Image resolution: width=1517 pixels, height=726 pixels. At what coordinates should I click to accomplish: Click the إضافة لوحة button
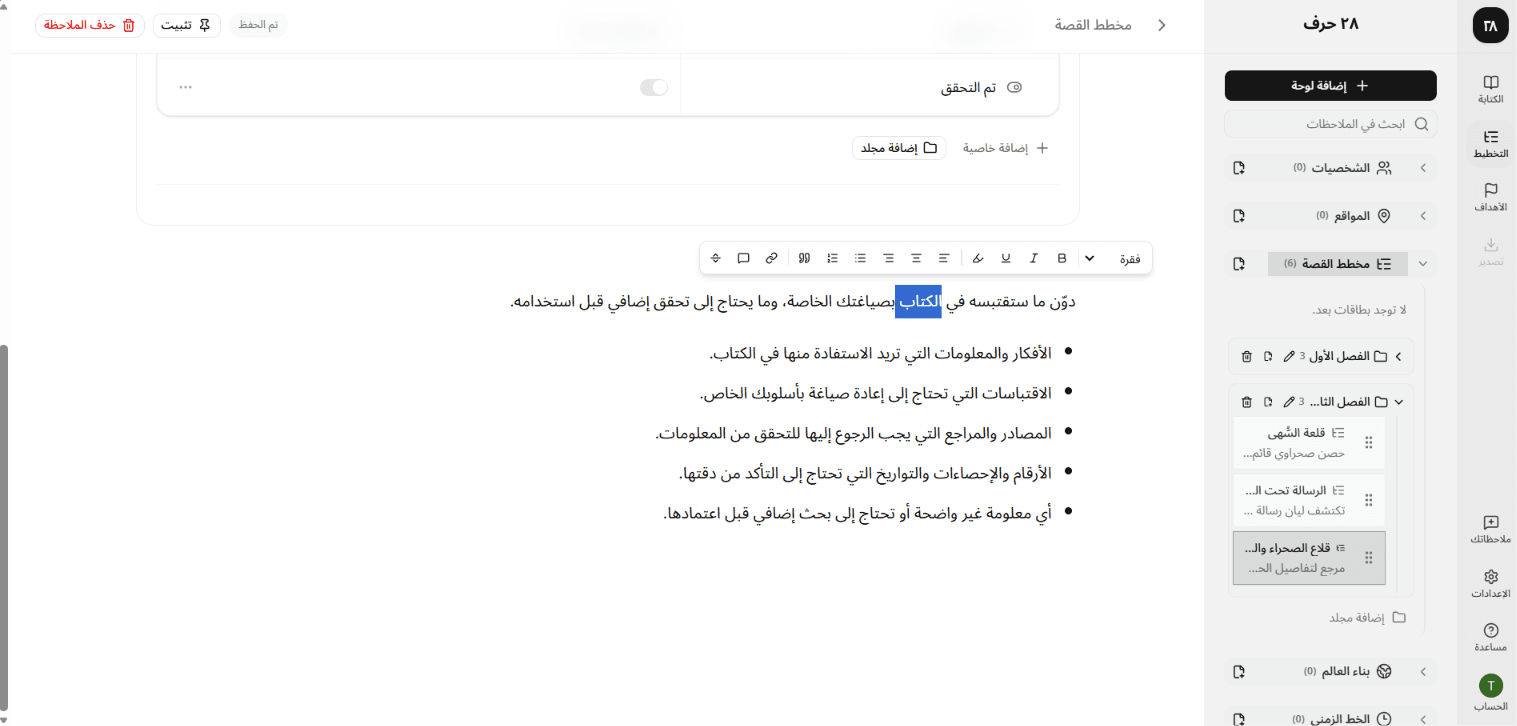tap(1331, 86)
